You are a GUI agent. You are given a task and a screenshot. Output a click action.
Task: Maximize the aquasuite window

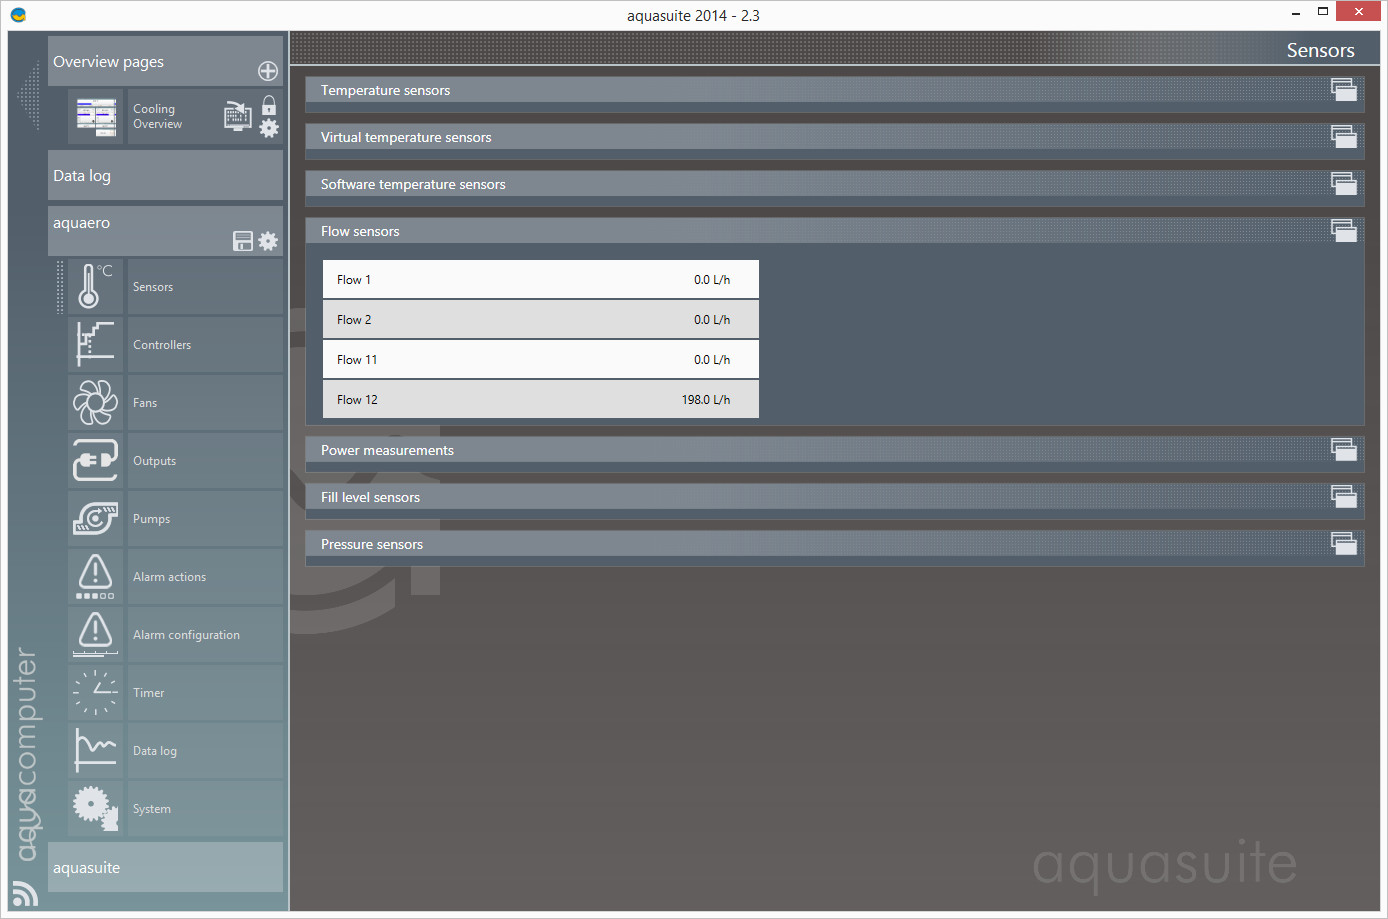point(1323,12)
